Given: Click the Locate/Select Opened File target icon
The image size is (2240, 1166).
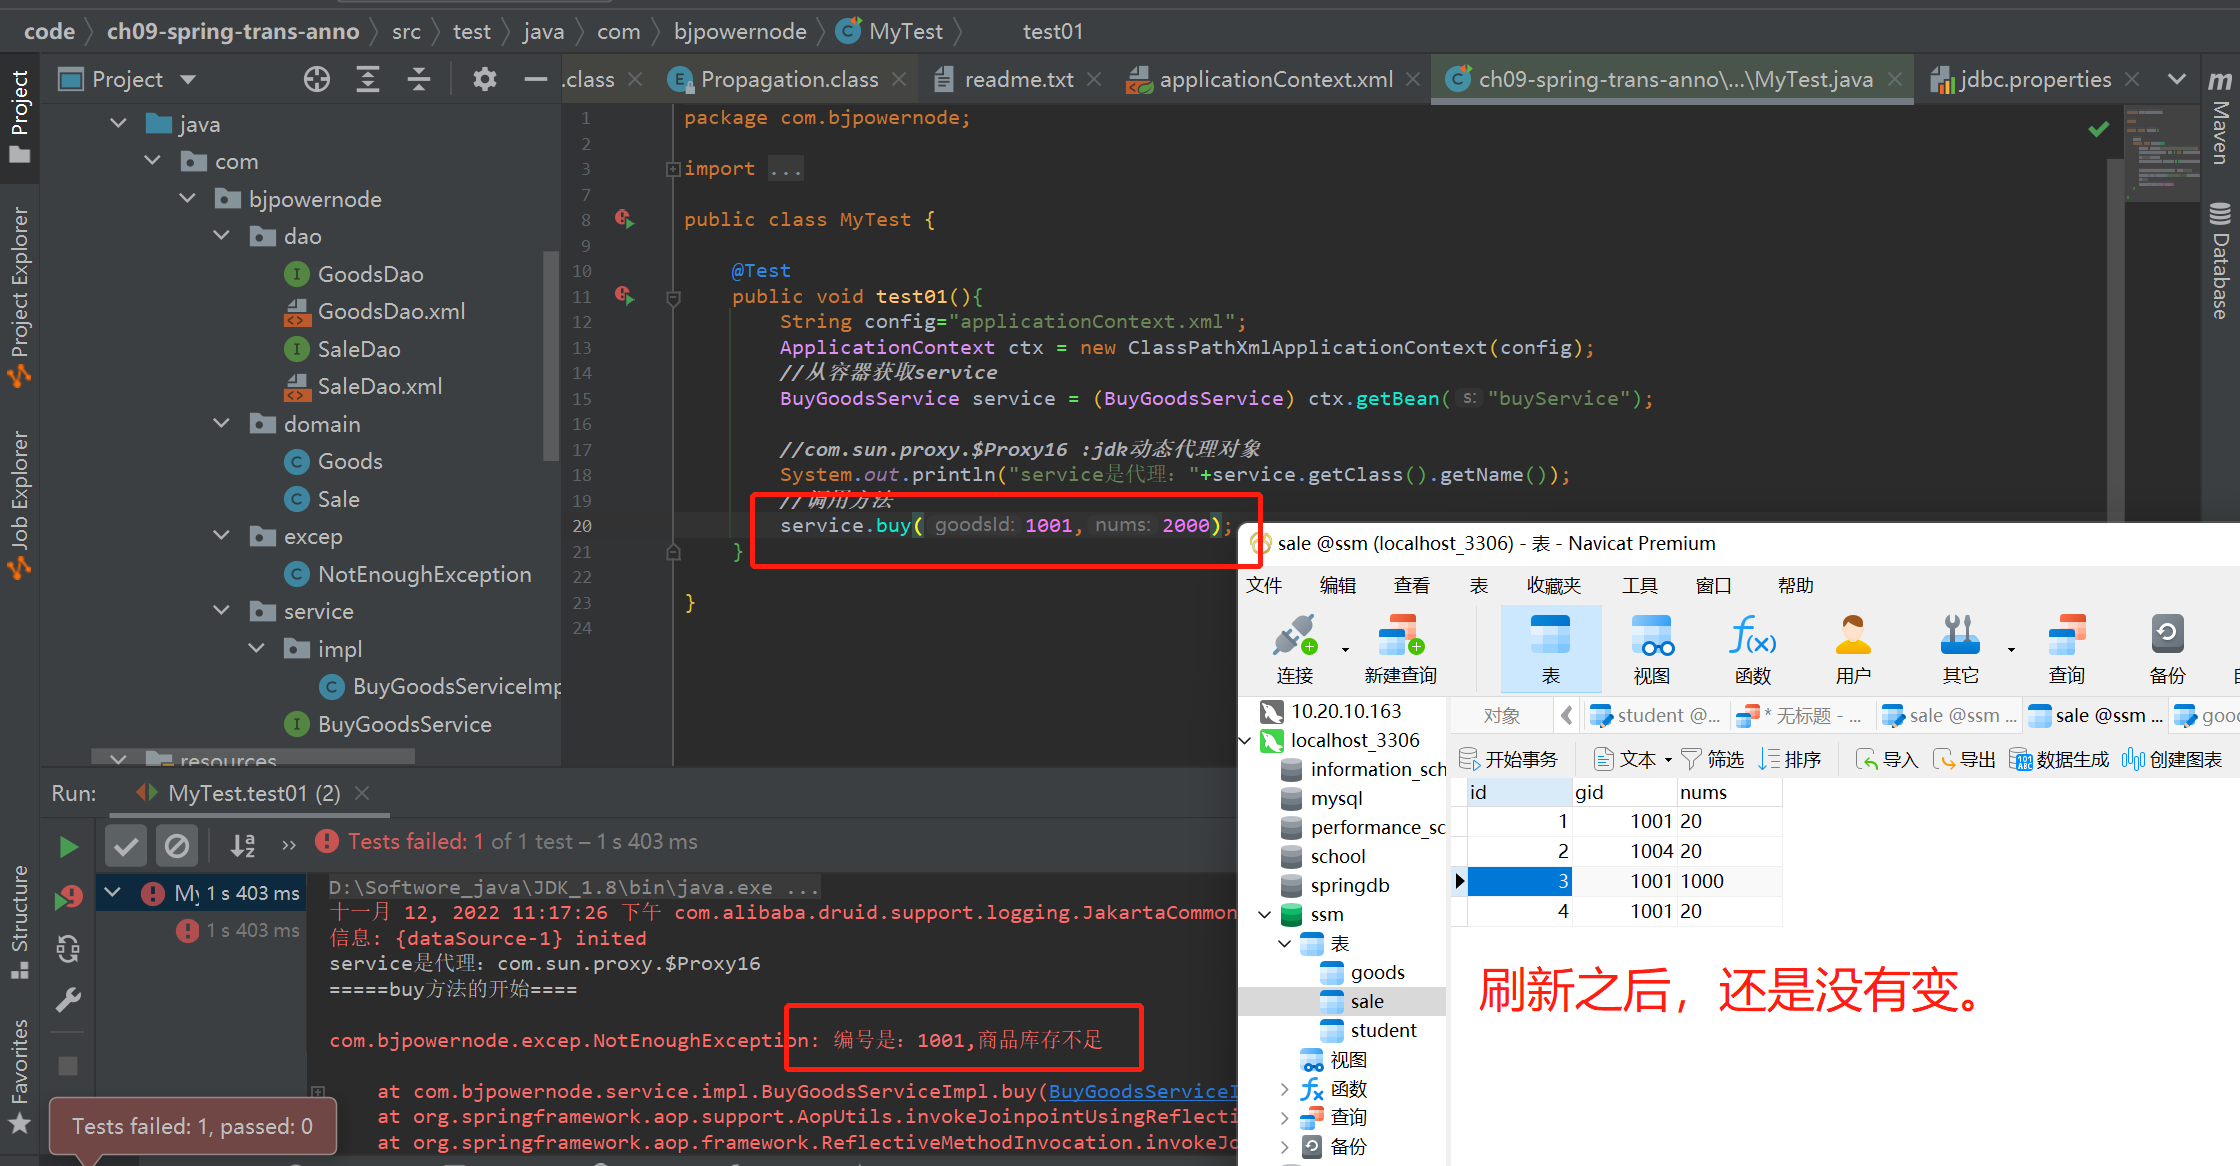Looking at the screenshot, I should (x=317, y=79).
